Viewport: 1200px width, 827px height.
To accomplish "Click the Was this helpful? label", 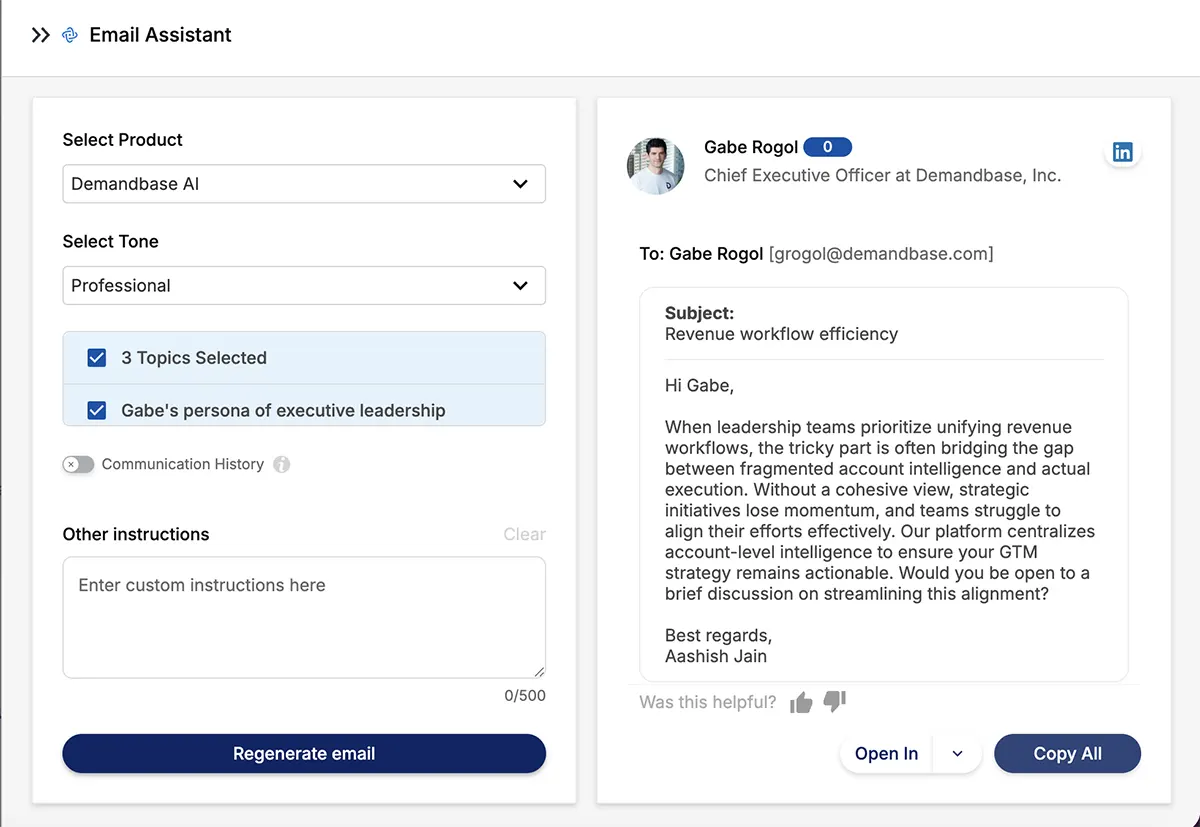I will [708, 702].
